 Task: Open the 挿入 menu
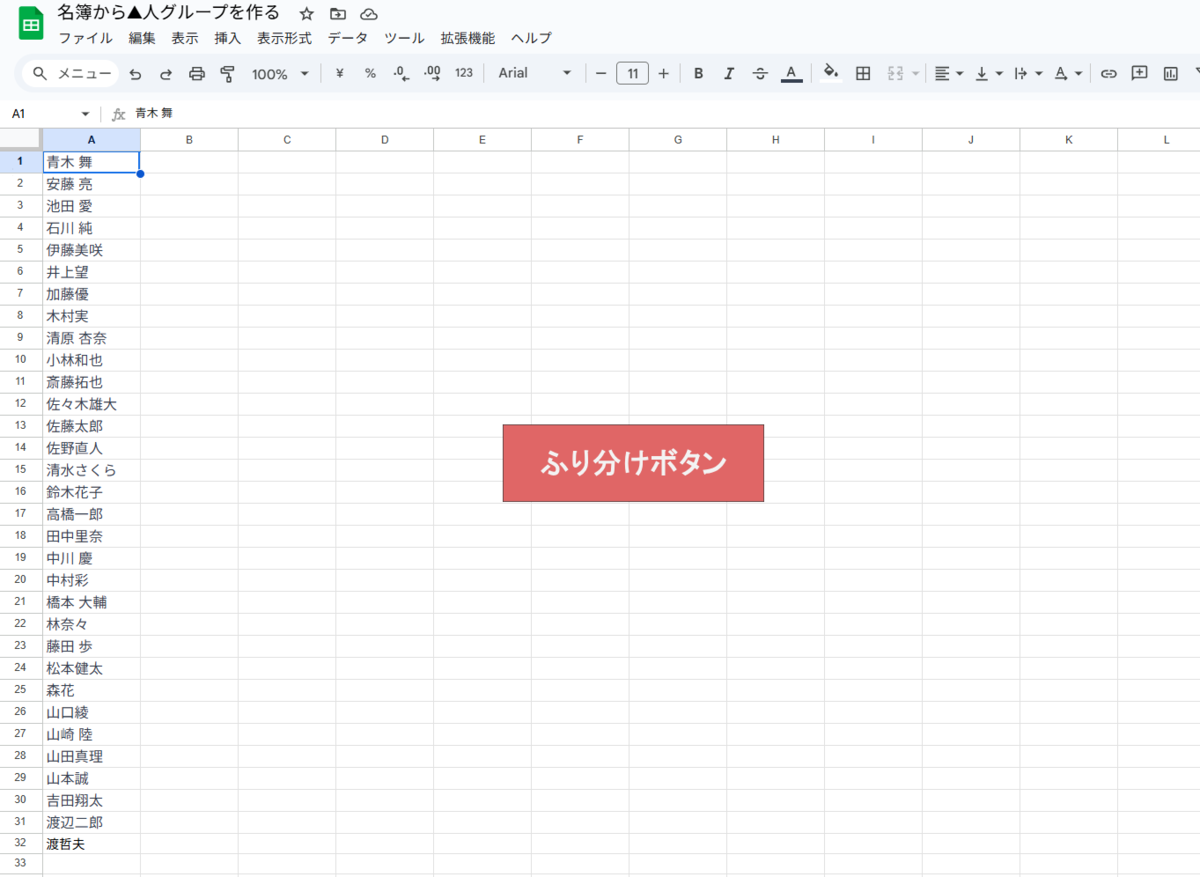coord(228,38)
